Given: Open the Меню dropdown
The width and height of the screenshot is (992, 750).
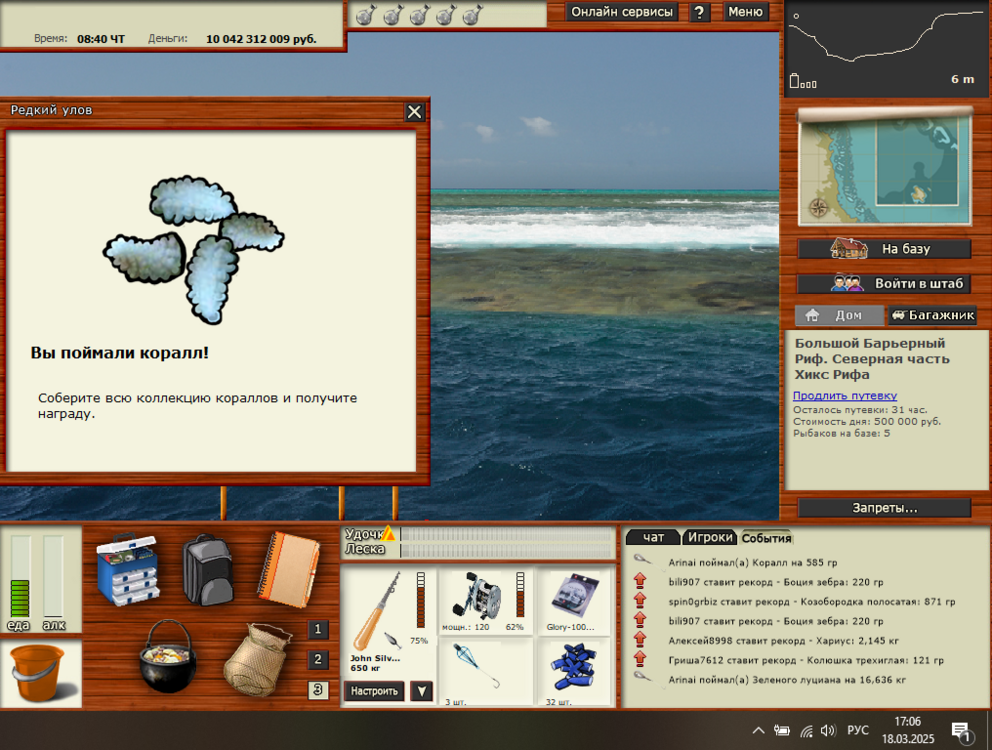Looking at the screenshot, I should [745, 12].
